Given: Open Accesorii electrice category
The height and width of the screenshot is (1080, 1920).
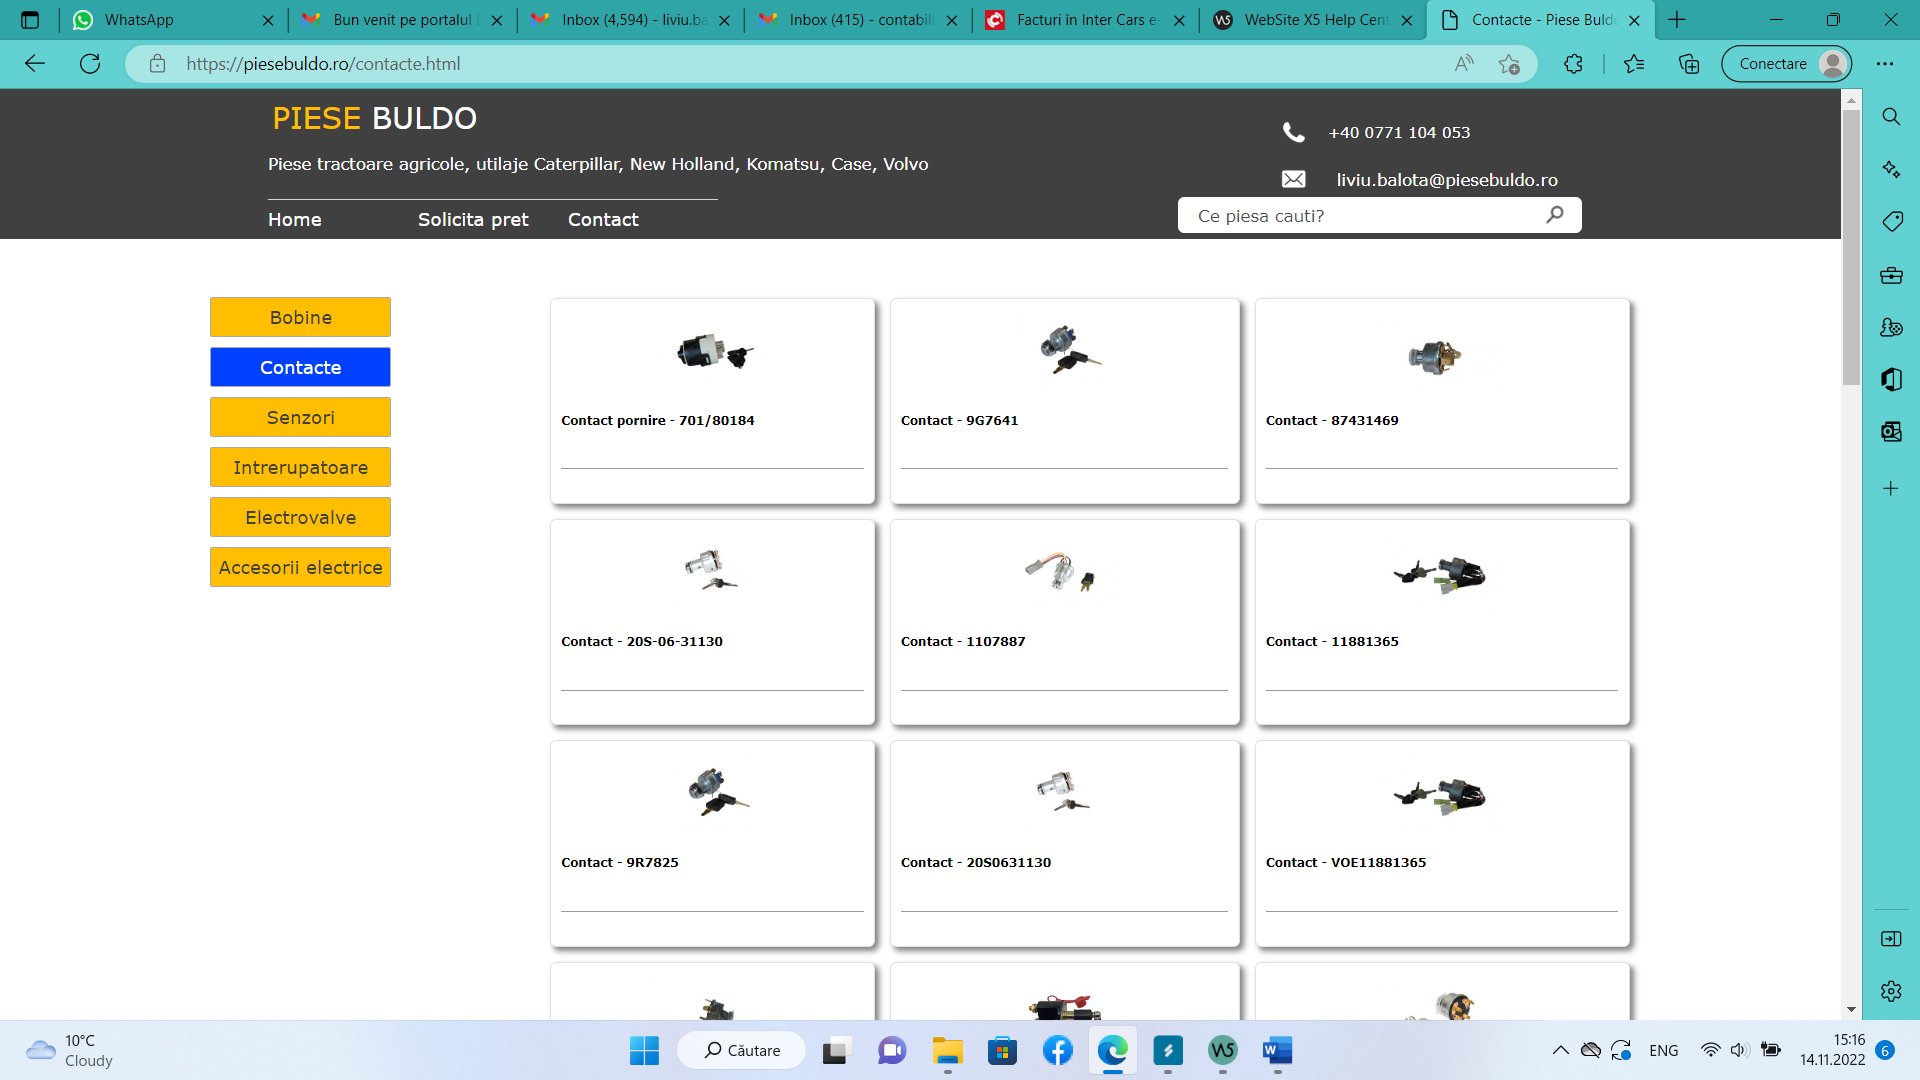Looking at the screenshot, I should point(300,567).
